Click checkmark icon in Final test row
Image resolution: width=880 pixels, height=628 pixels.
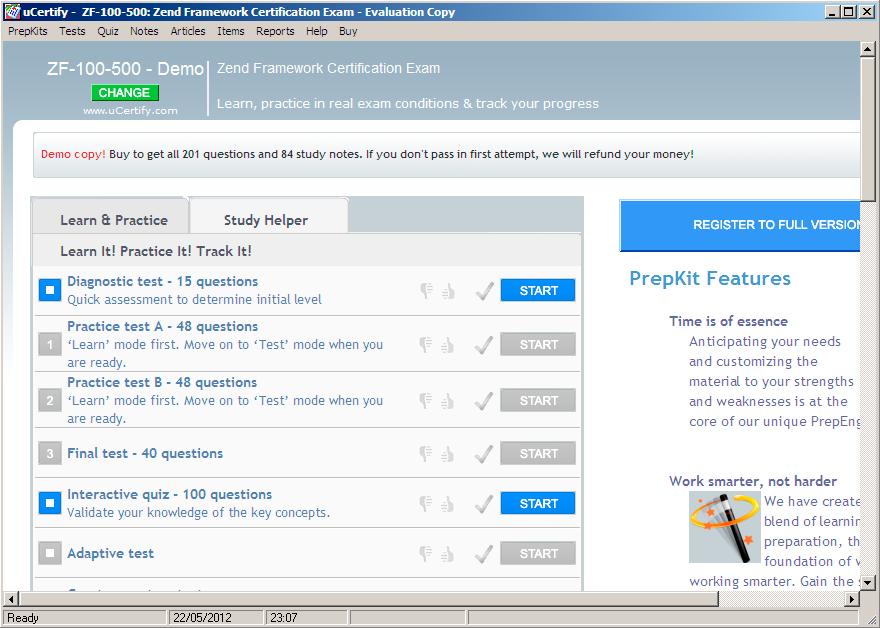(x=484, y=453)
